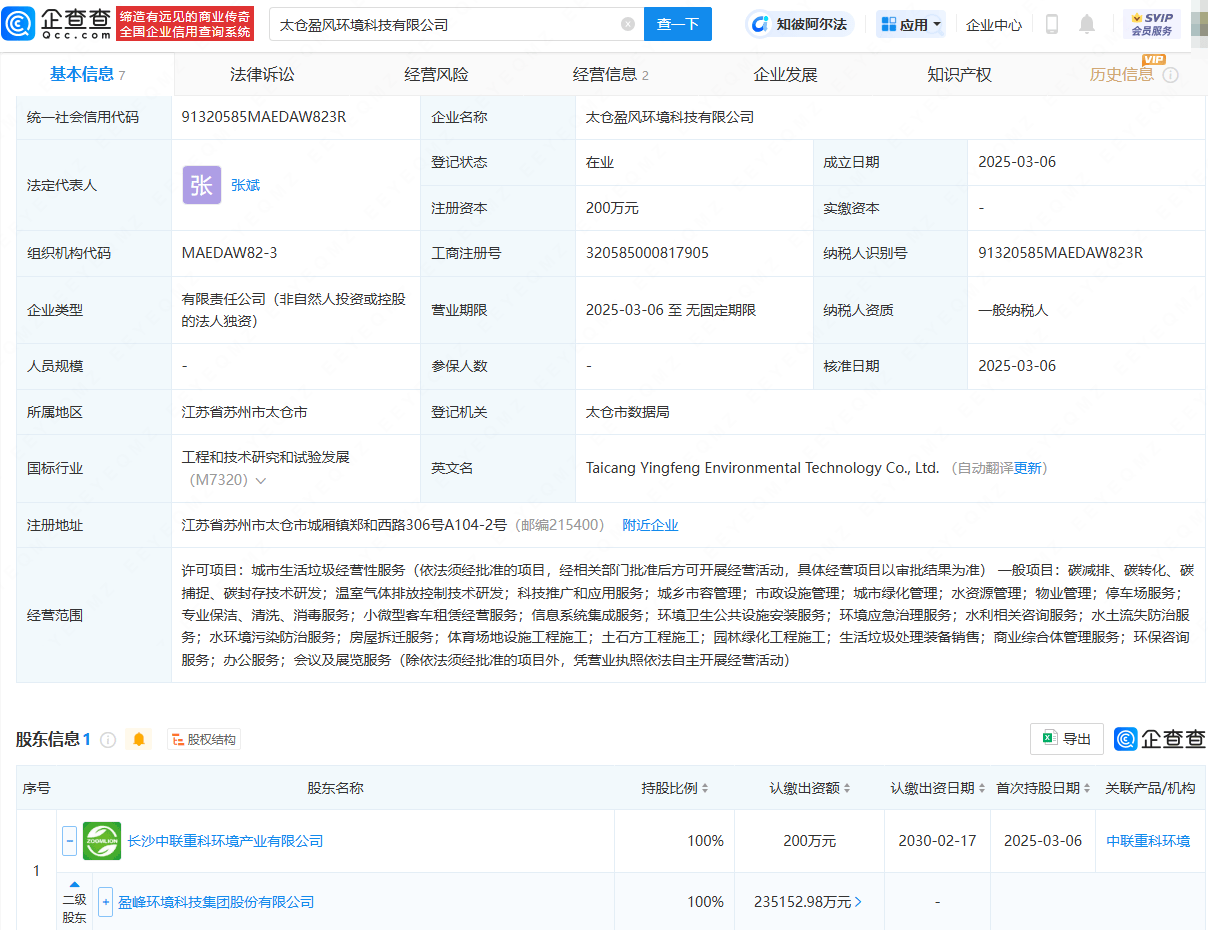Open the 应用 dropdown menu

click(x=911, y=24)
